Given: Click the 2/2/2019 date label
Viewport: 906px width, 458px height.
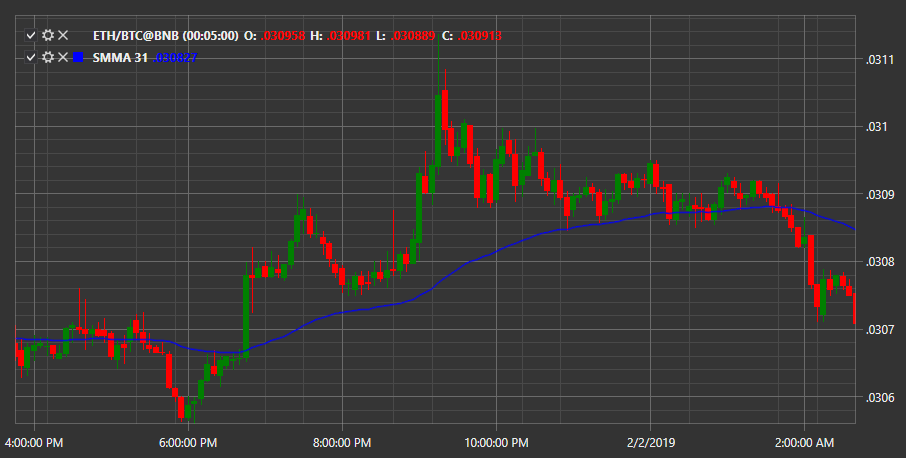Looking at the screenshot, I should pos(651,443).
